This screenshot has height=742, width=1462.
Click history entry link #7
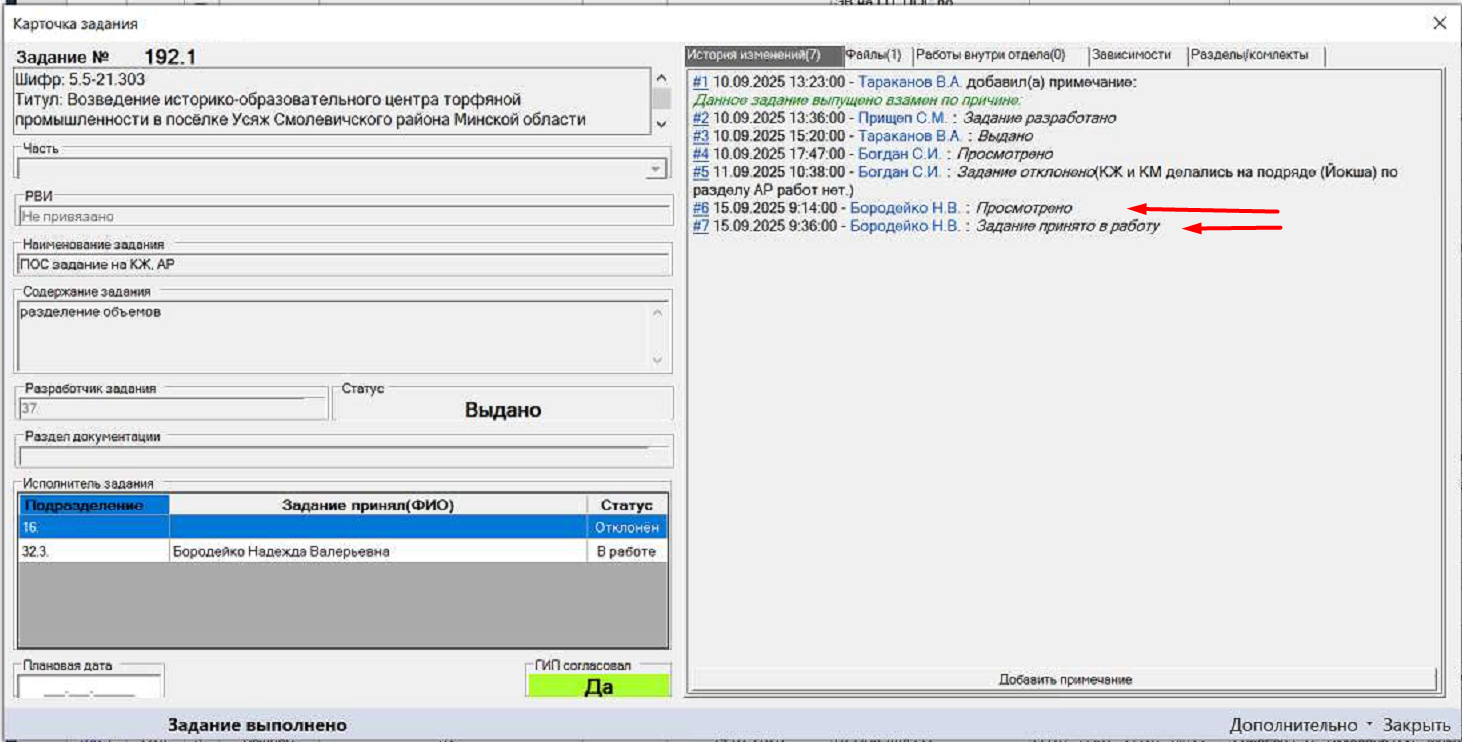point(700,226)
